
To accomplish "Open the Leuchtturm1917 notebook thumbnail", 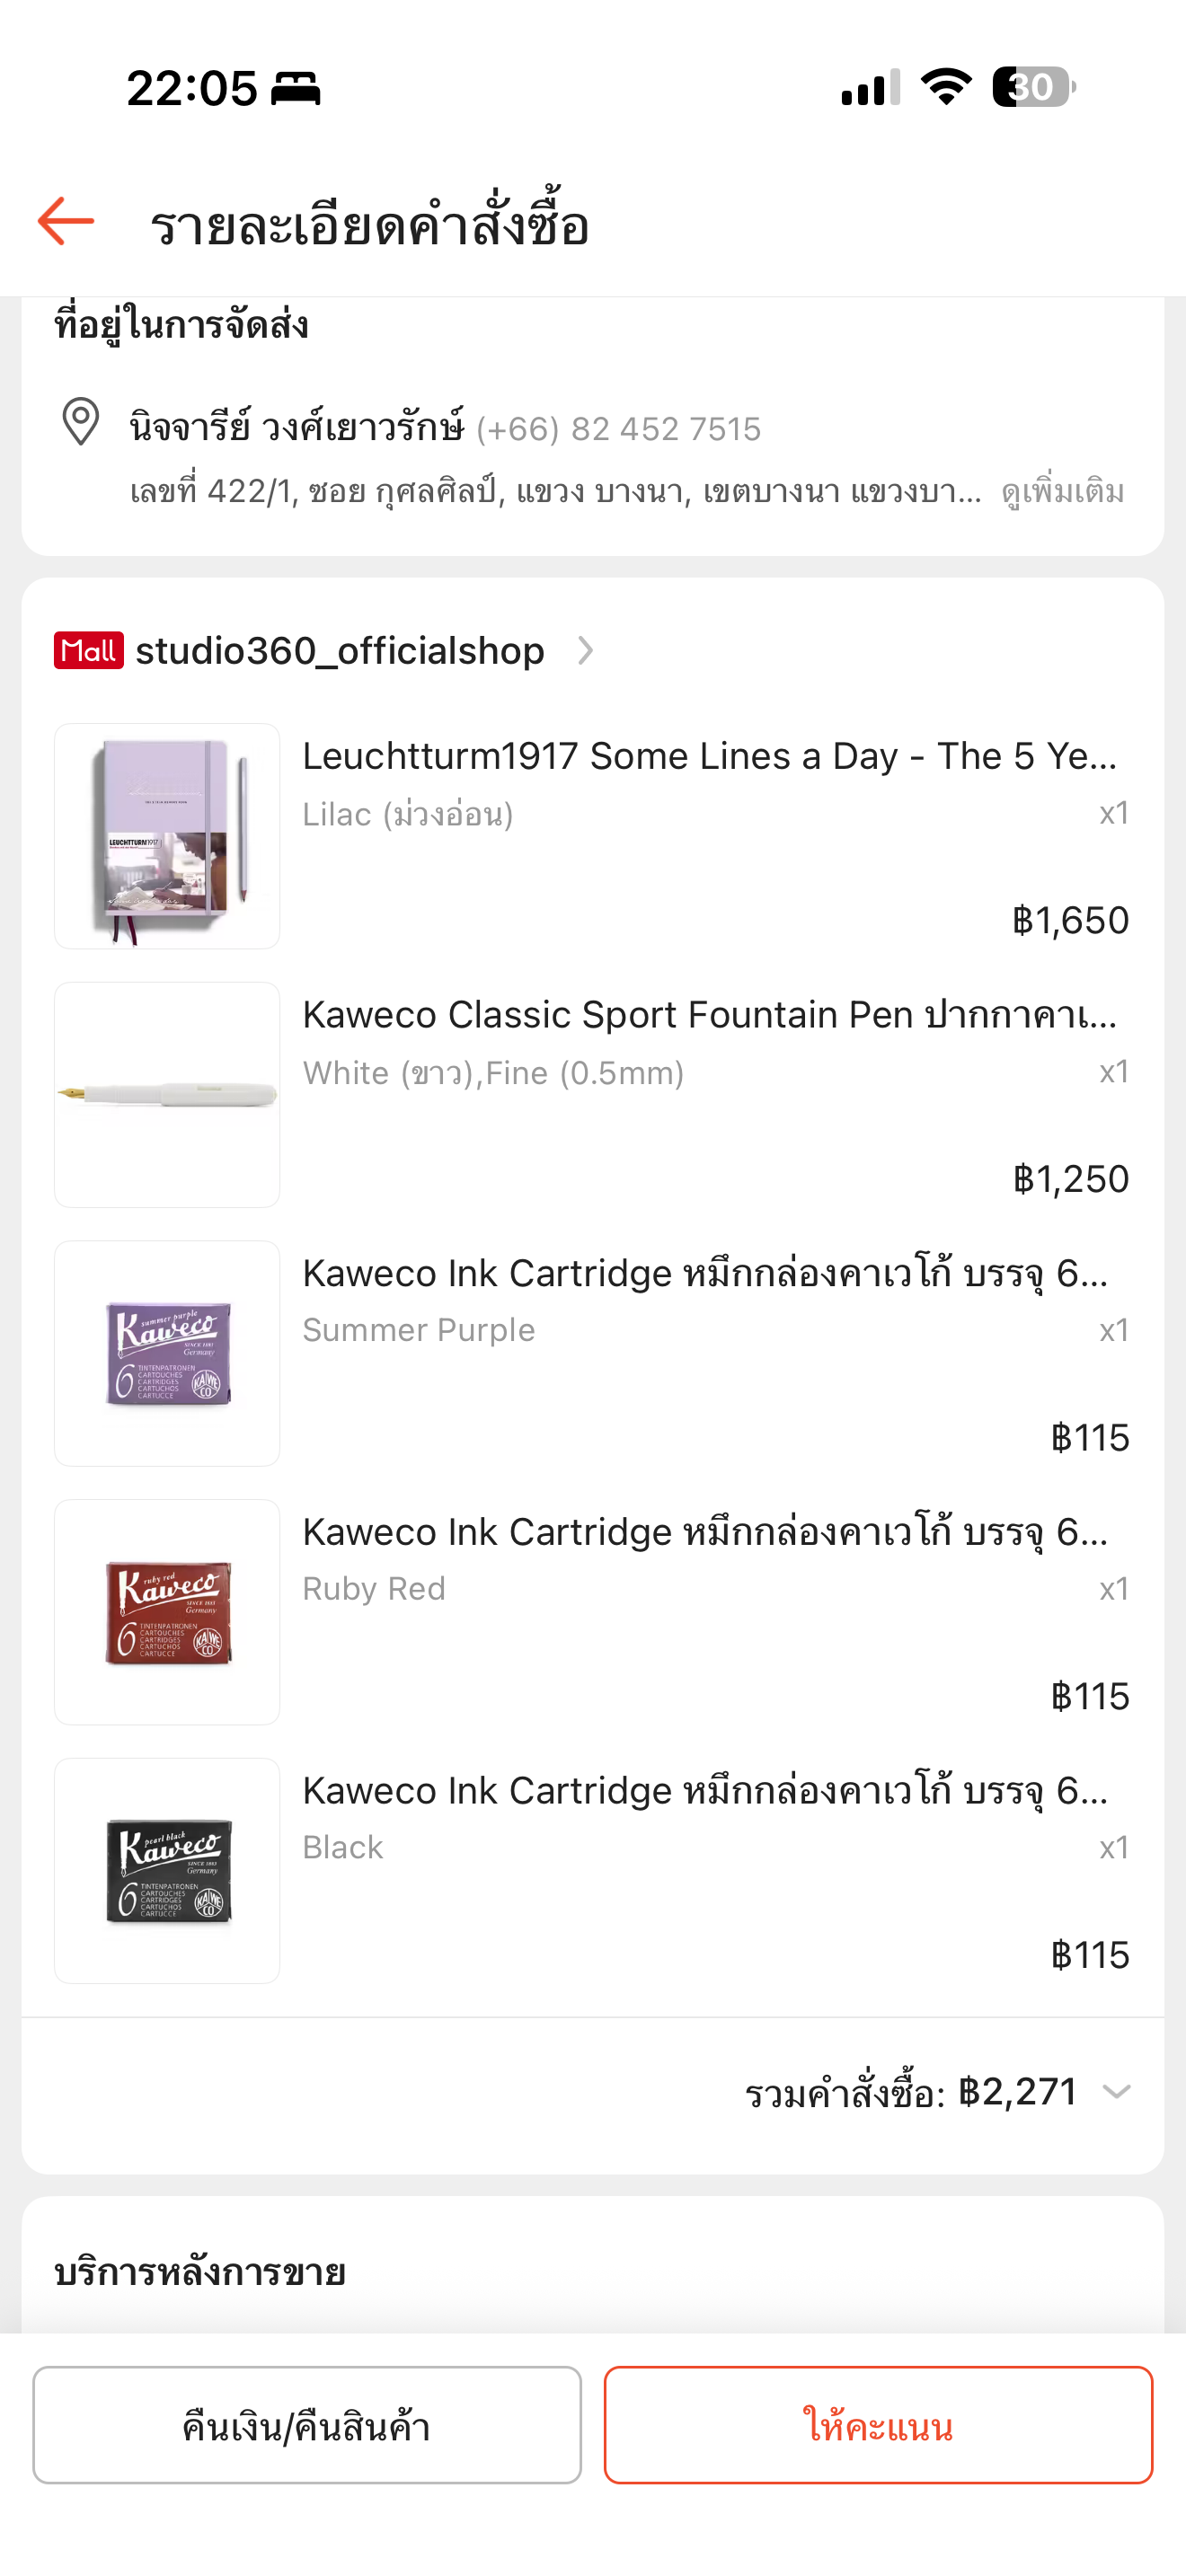I will click(x=167, y=836).
